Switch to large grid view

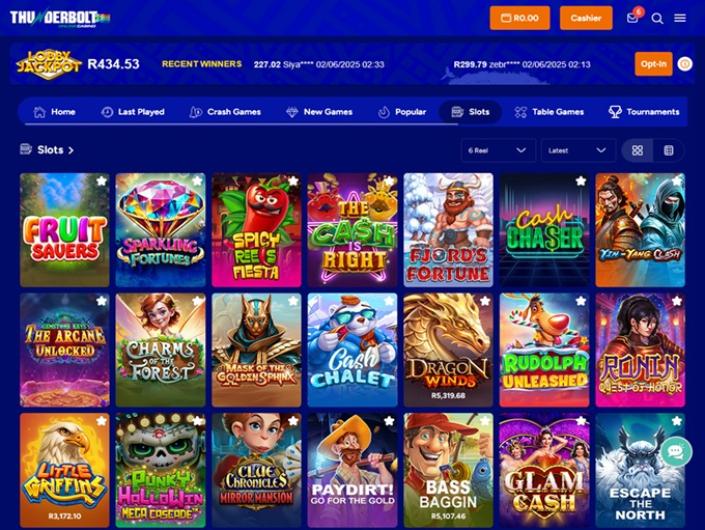point(637,151)
